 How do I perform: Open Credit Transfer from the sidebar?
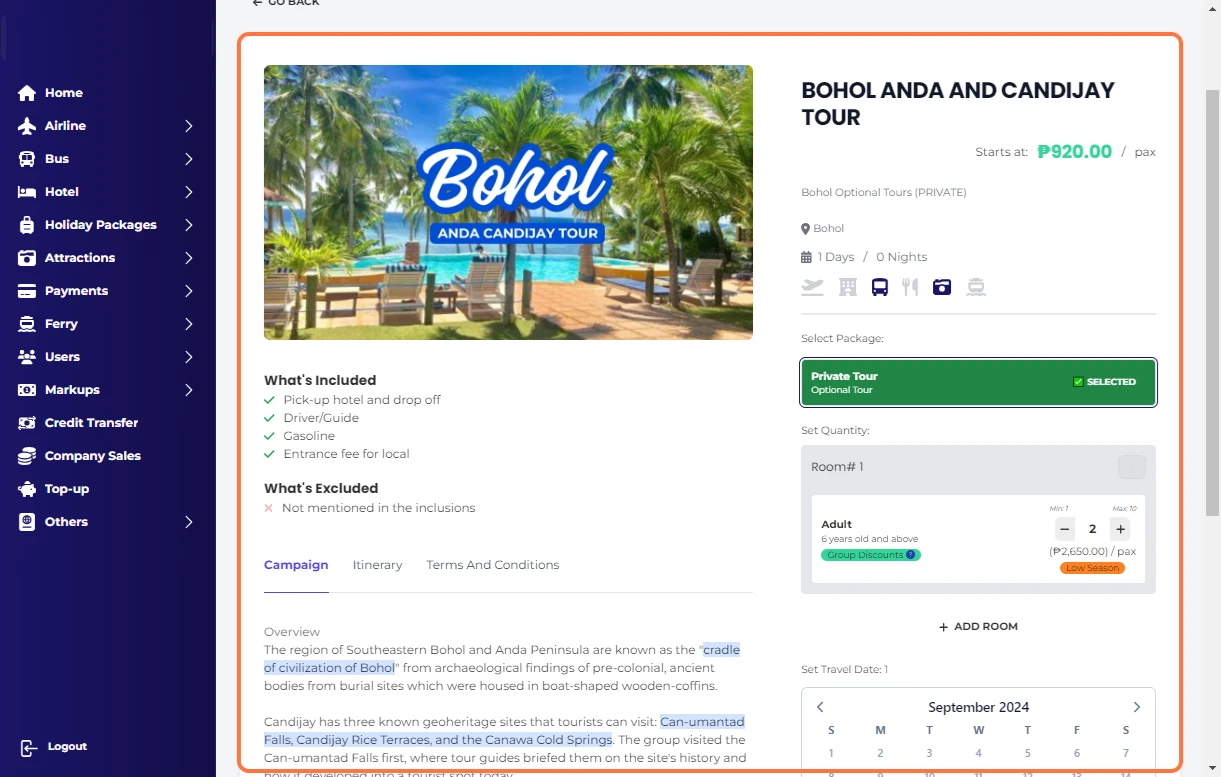[x=91, y=423]
